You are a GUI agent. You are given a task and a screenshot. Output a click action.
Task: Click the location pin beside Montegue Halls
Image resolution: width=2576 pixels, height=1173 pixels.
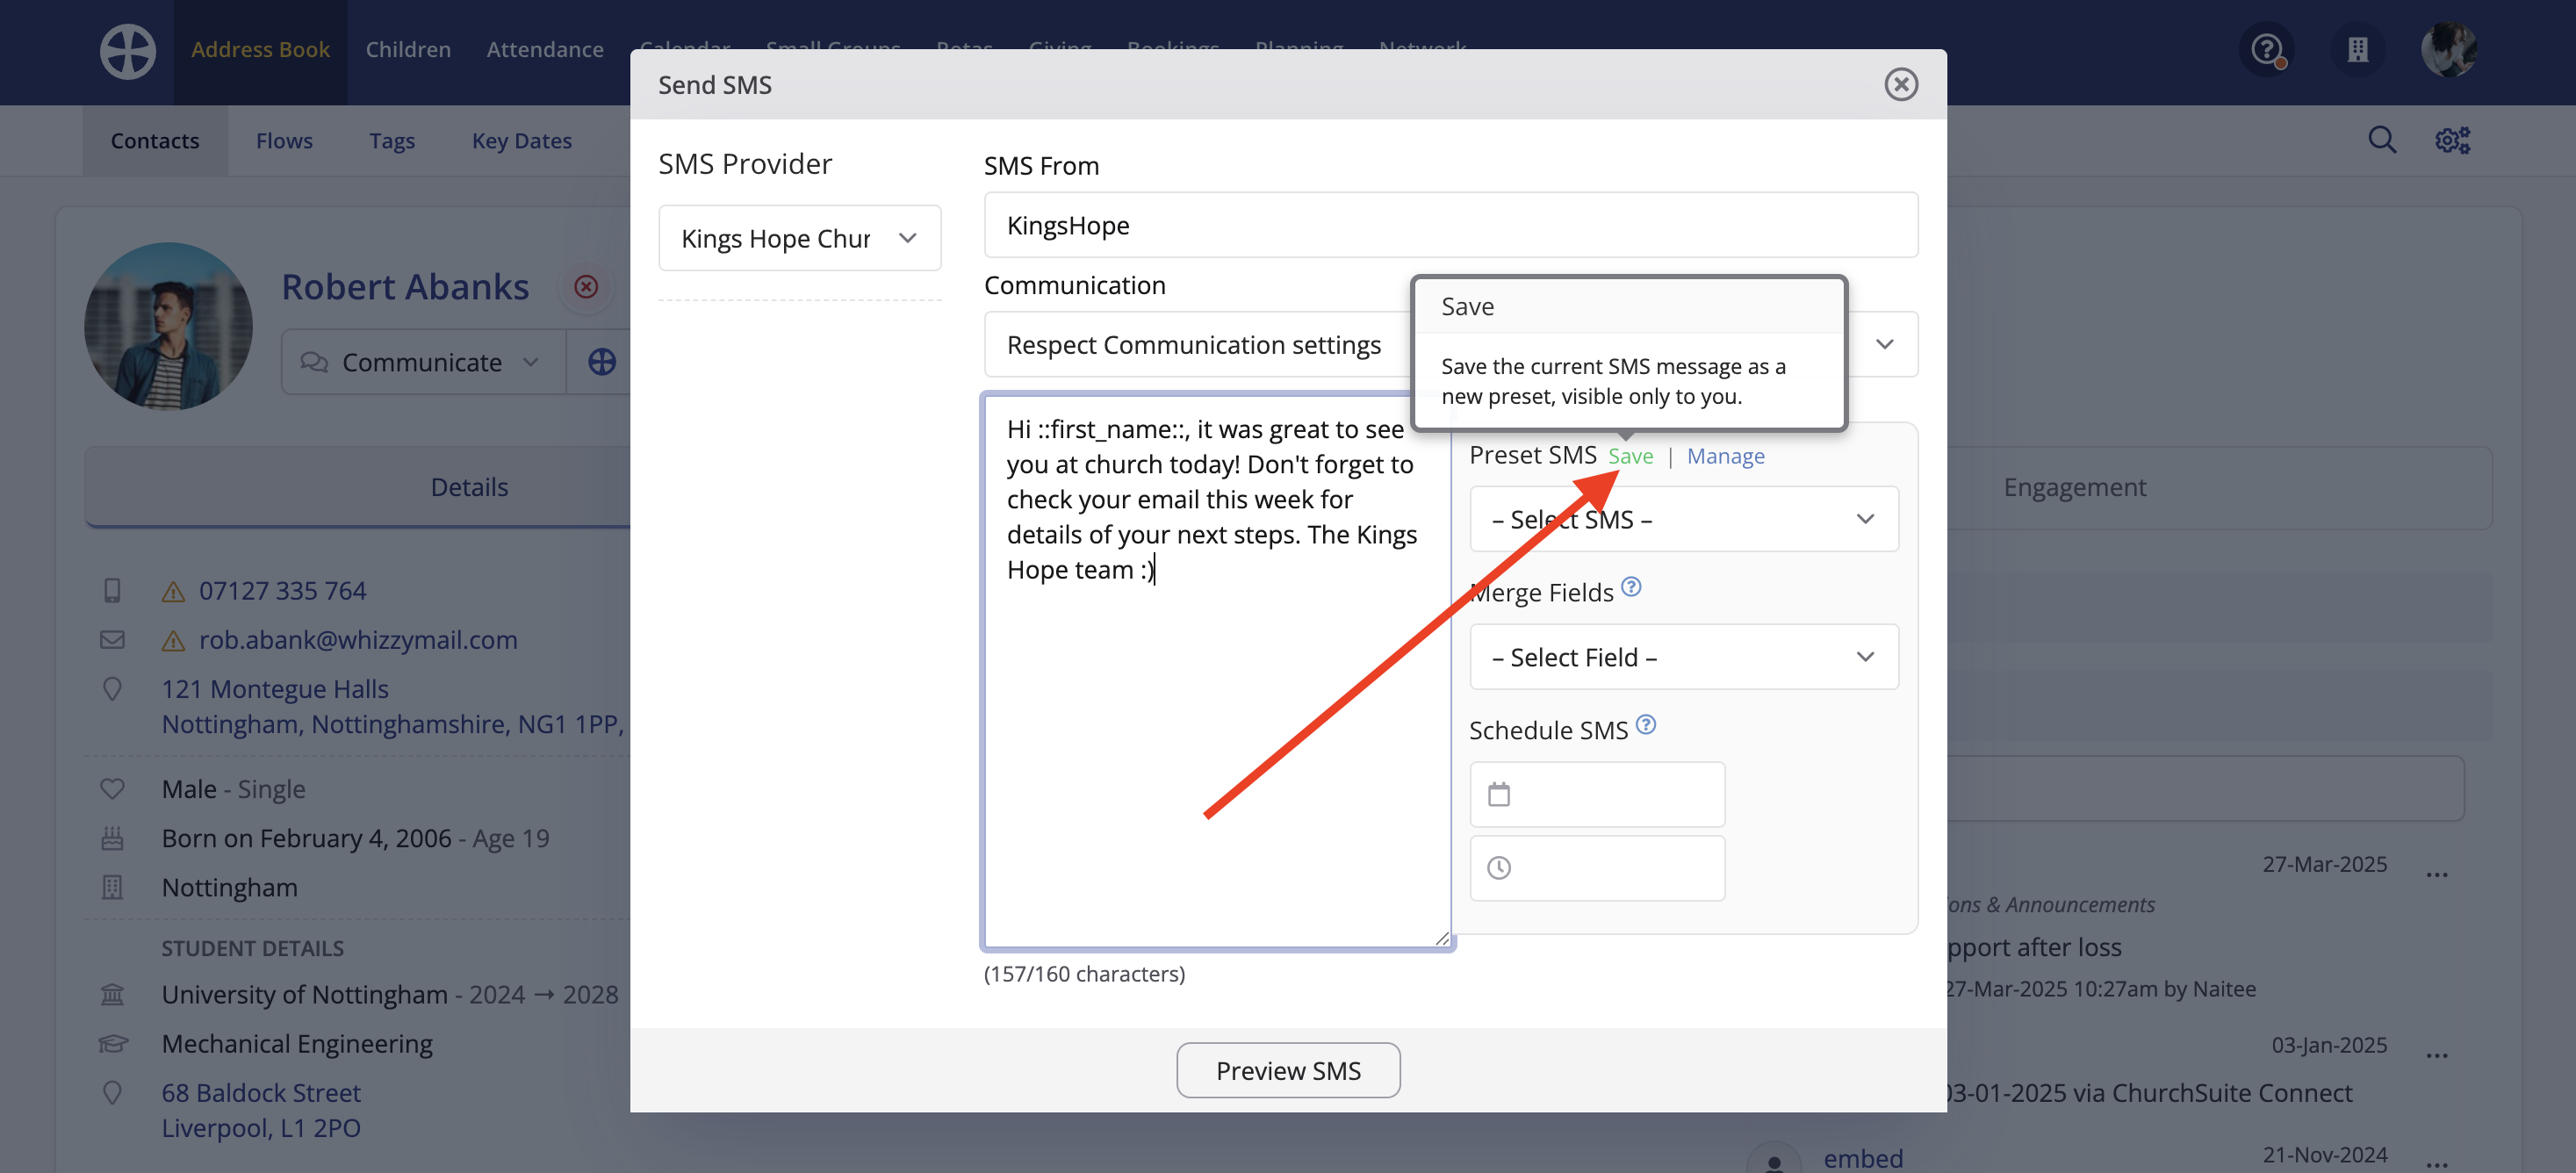(x=112, y=689)
